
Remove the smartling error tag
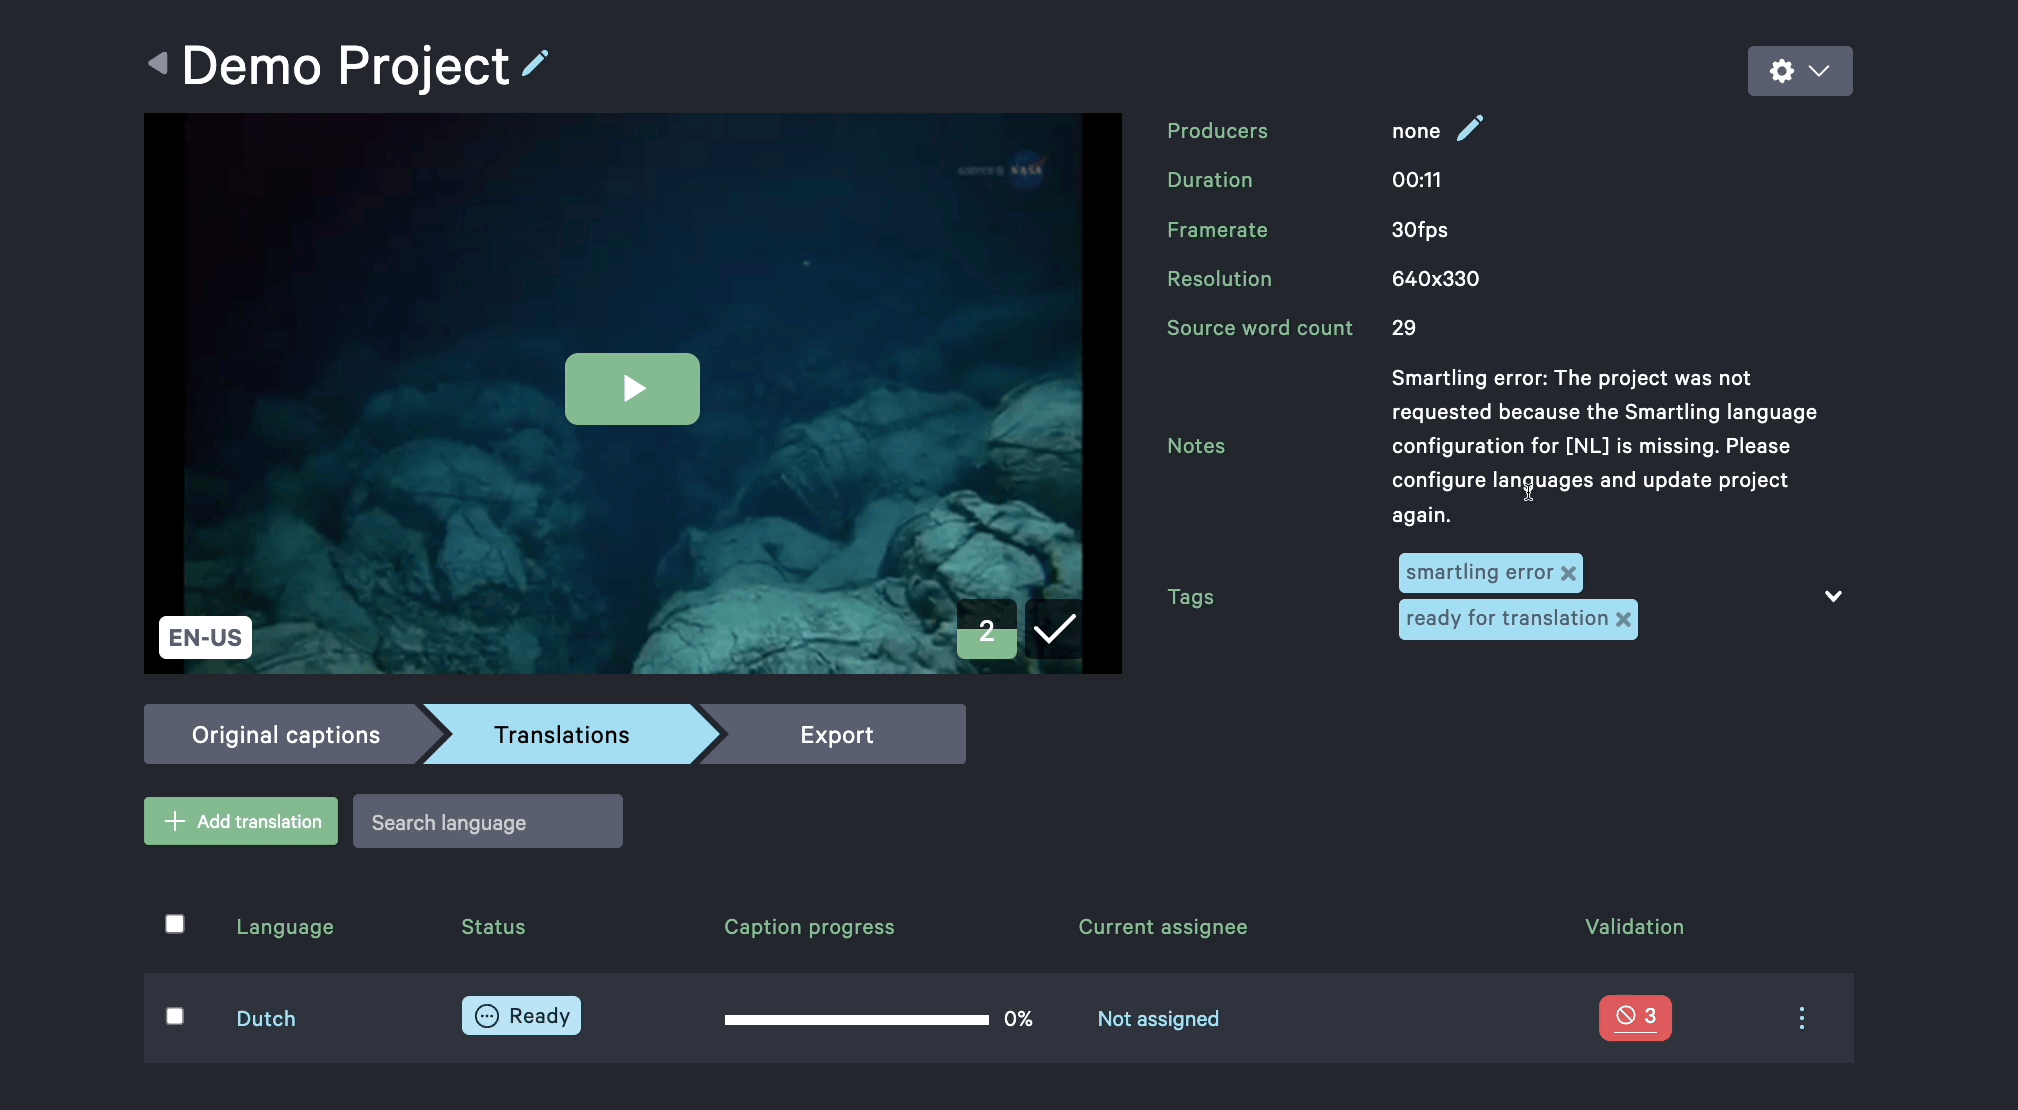(1568, 573)
